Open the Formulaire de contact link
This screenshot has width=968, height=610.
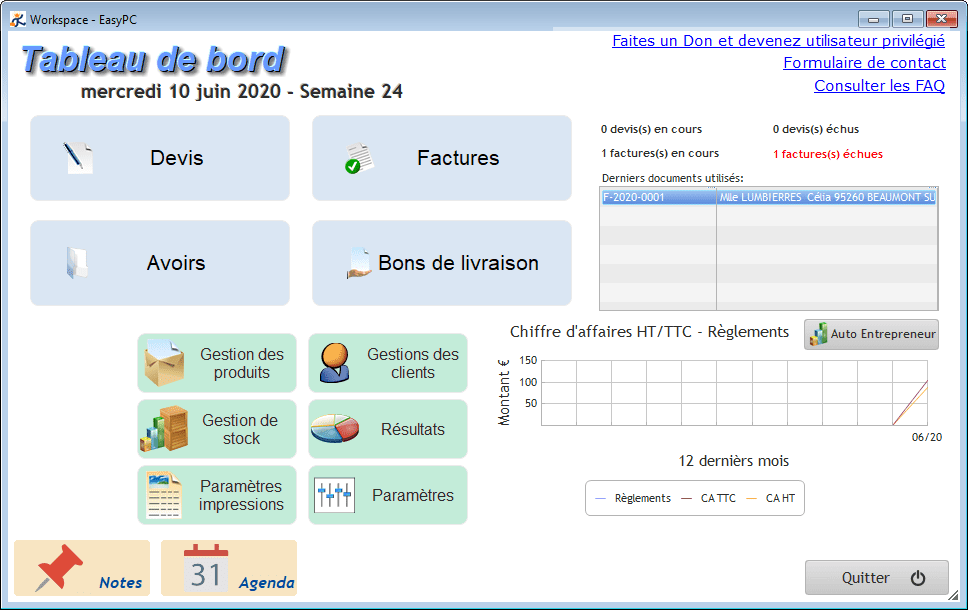click(x=864, y=64)
